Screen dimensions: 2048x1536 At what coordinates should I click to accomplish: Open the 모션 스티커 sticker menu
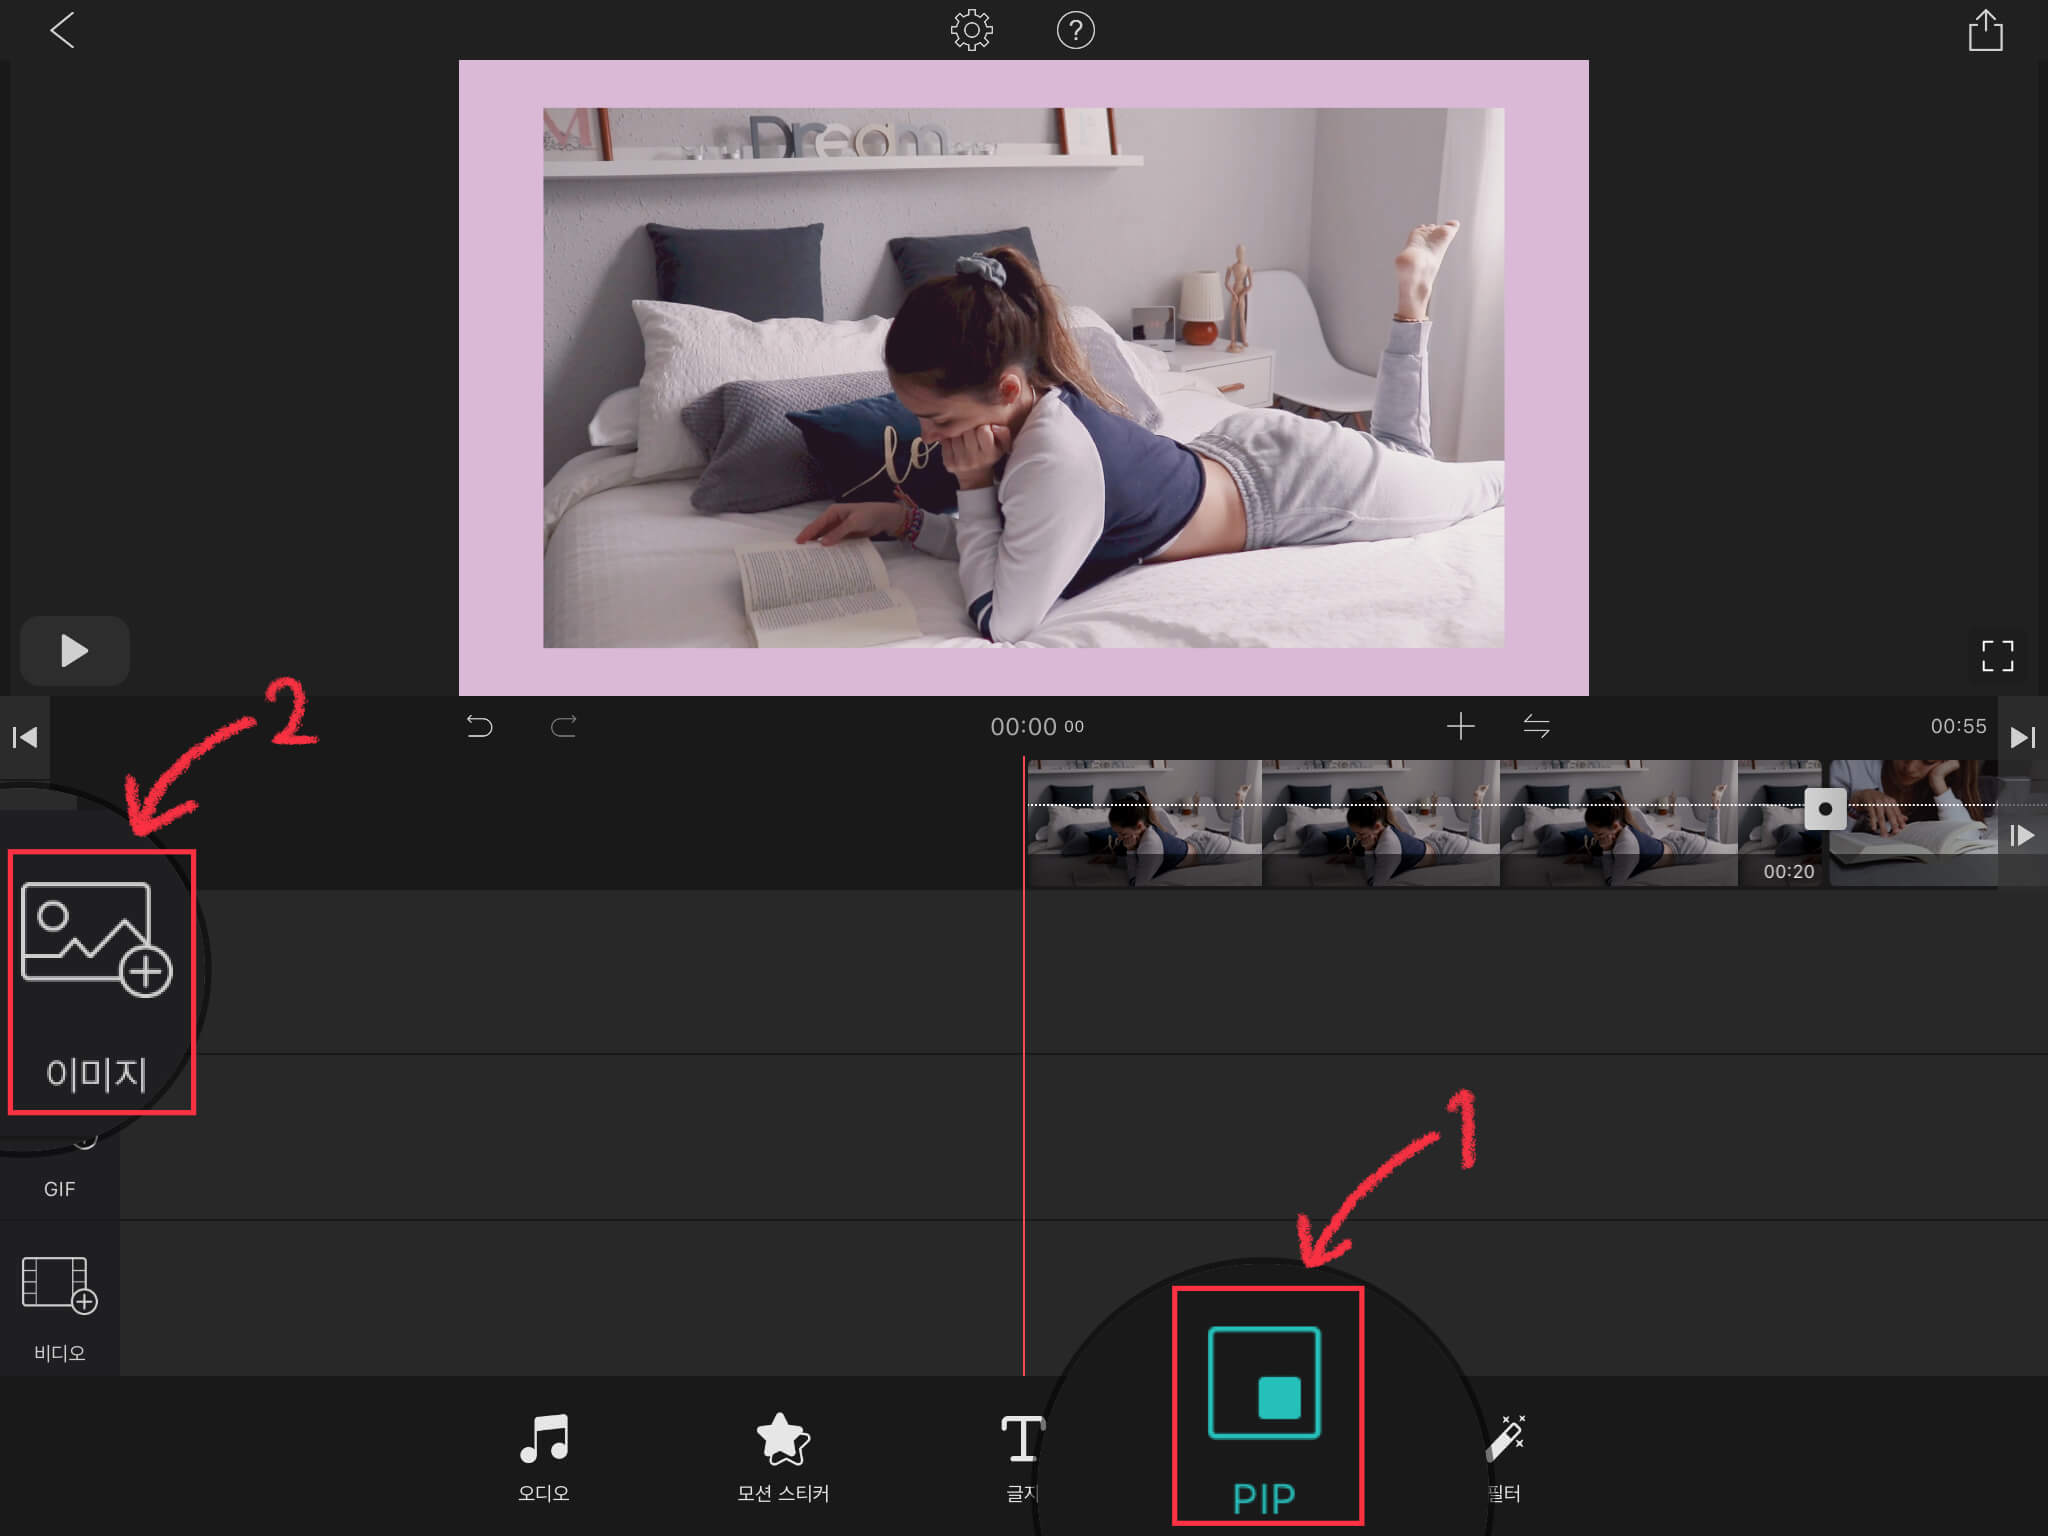(782, 1457)
